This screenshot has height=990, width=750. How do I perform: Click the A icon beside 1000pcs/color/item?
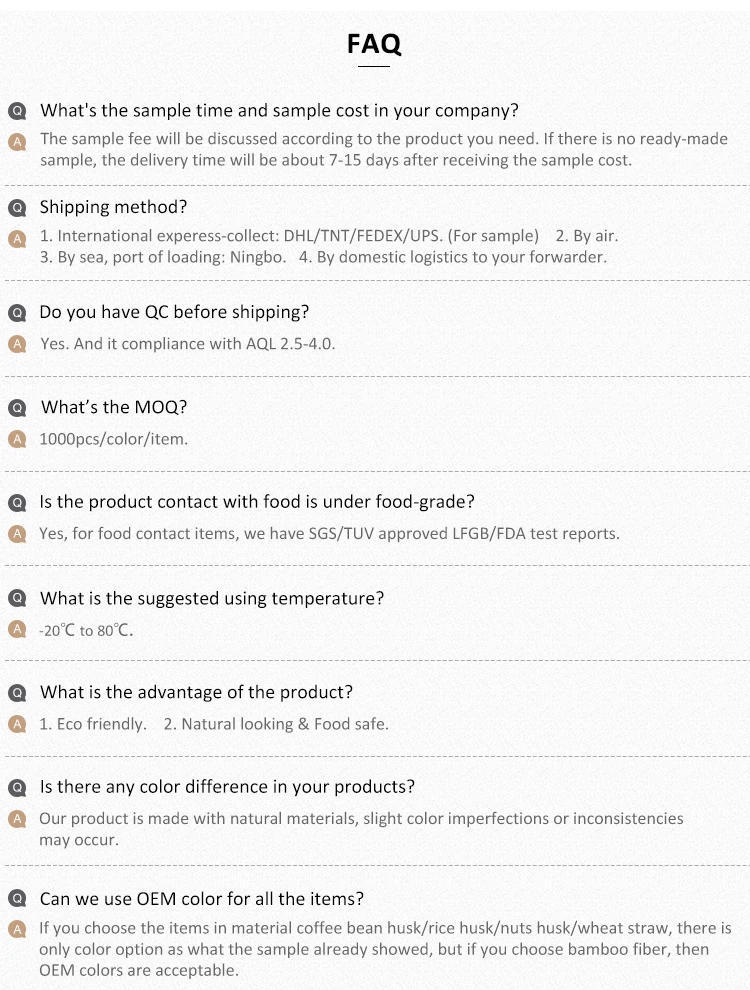pyautogui.click(x=16, y=439)
